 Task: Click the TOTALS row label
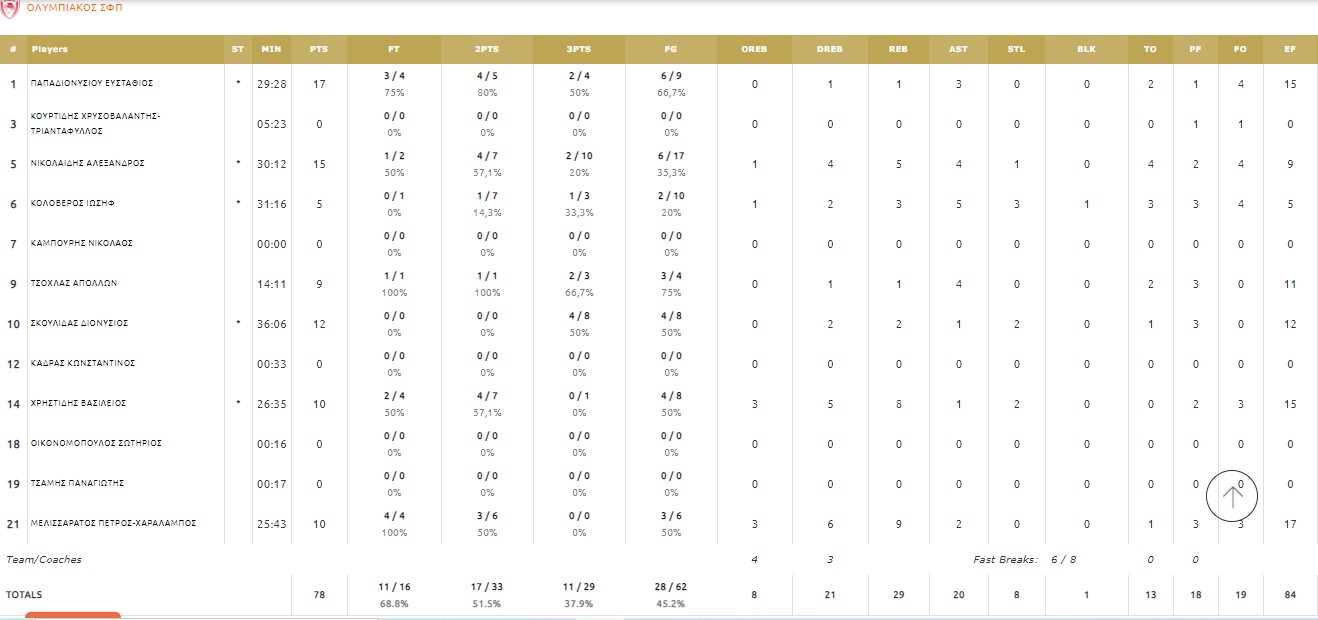[x=24, y=595]
